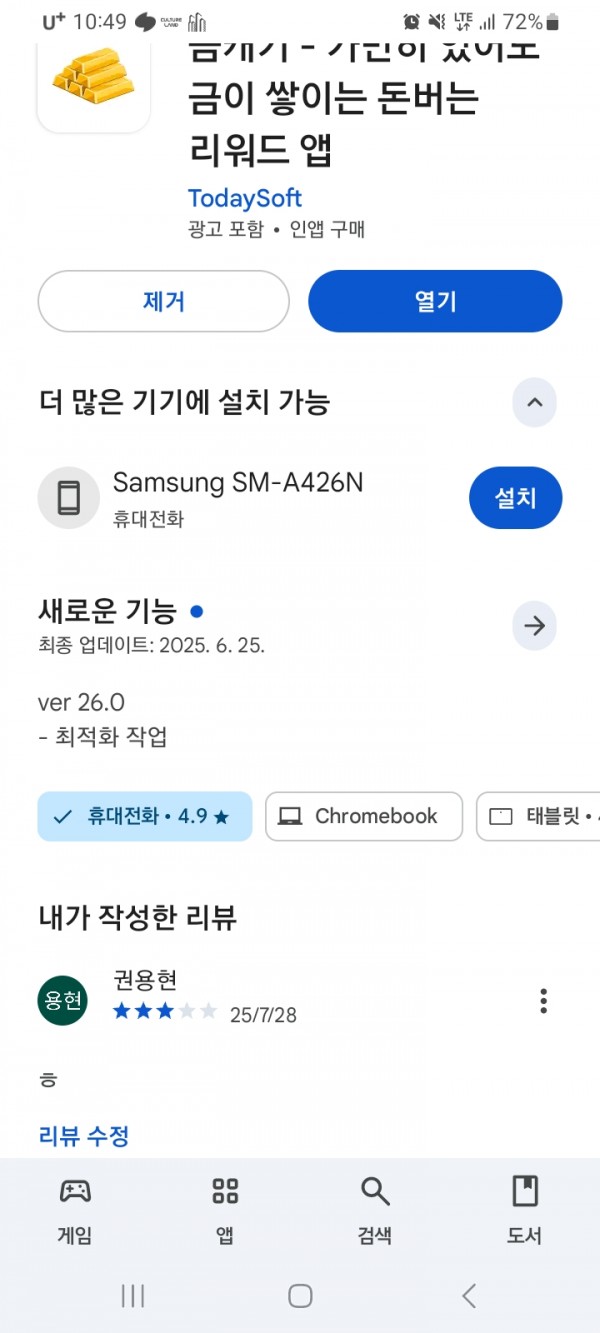Open recent apps navigation button

coord(132,1296)
